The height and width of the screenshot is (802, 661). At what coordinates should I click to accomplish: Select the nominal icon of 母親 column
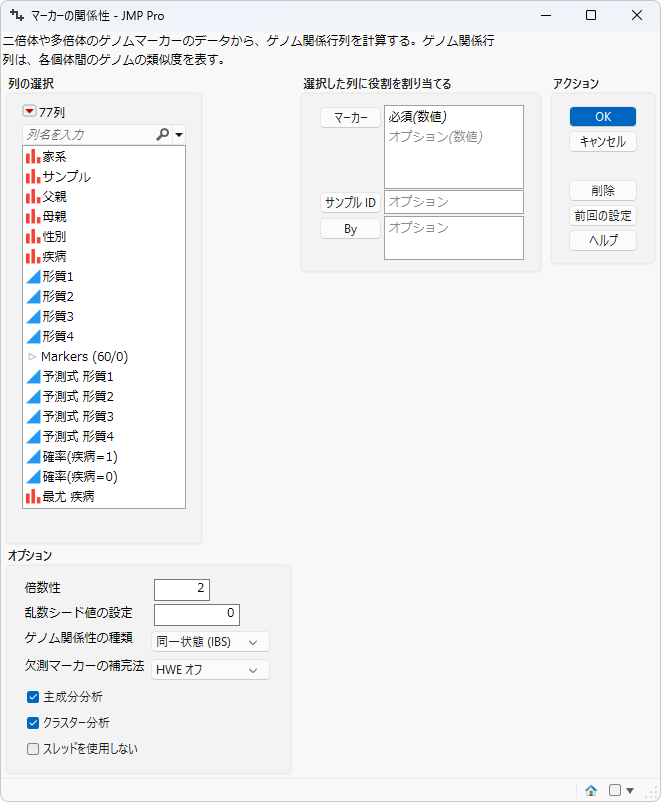coord(33,216)
